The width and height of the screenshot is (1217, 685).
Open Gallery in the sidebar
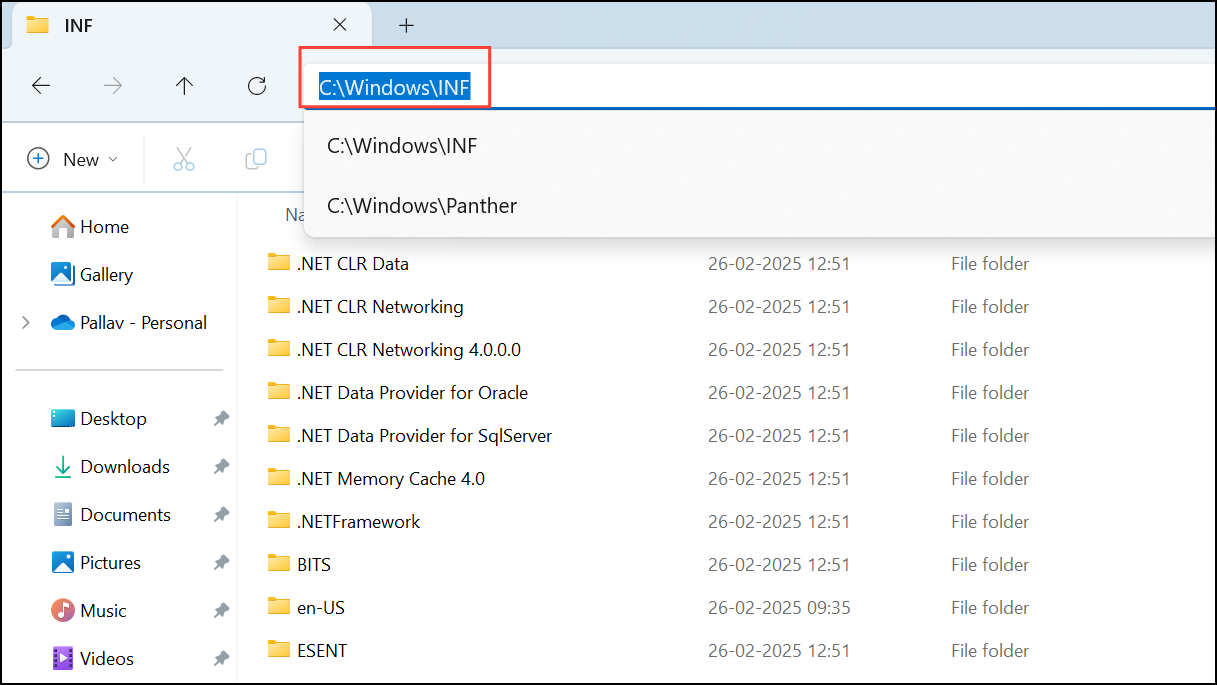[92, 275]
